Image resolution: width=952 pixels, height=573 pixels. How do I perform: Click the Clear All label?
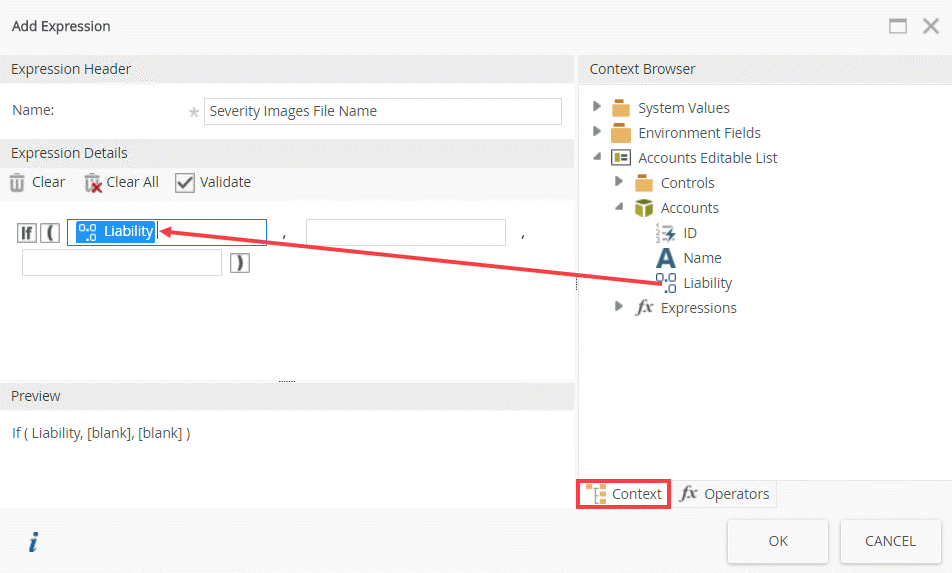click(x=132, y=182)
